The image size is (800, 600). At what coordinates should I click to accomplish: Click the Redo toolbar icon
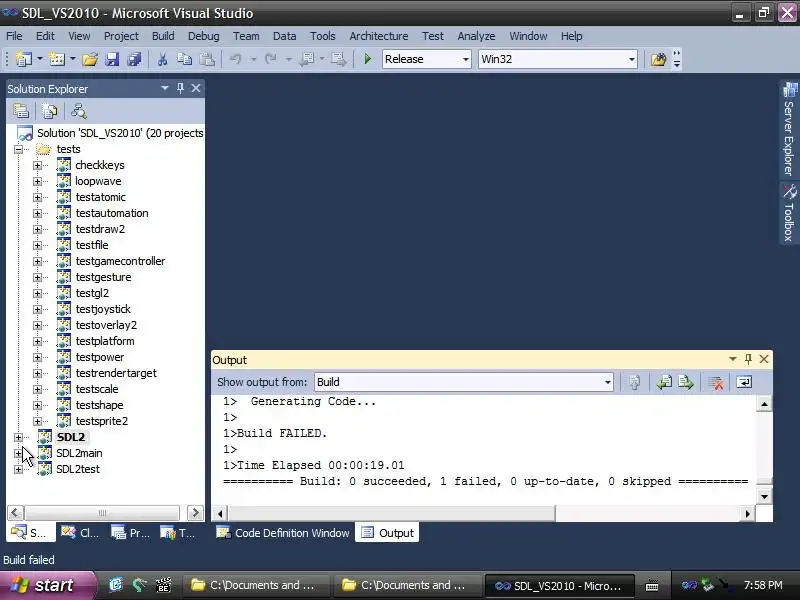pyautogui.click(x=270, y=59)
